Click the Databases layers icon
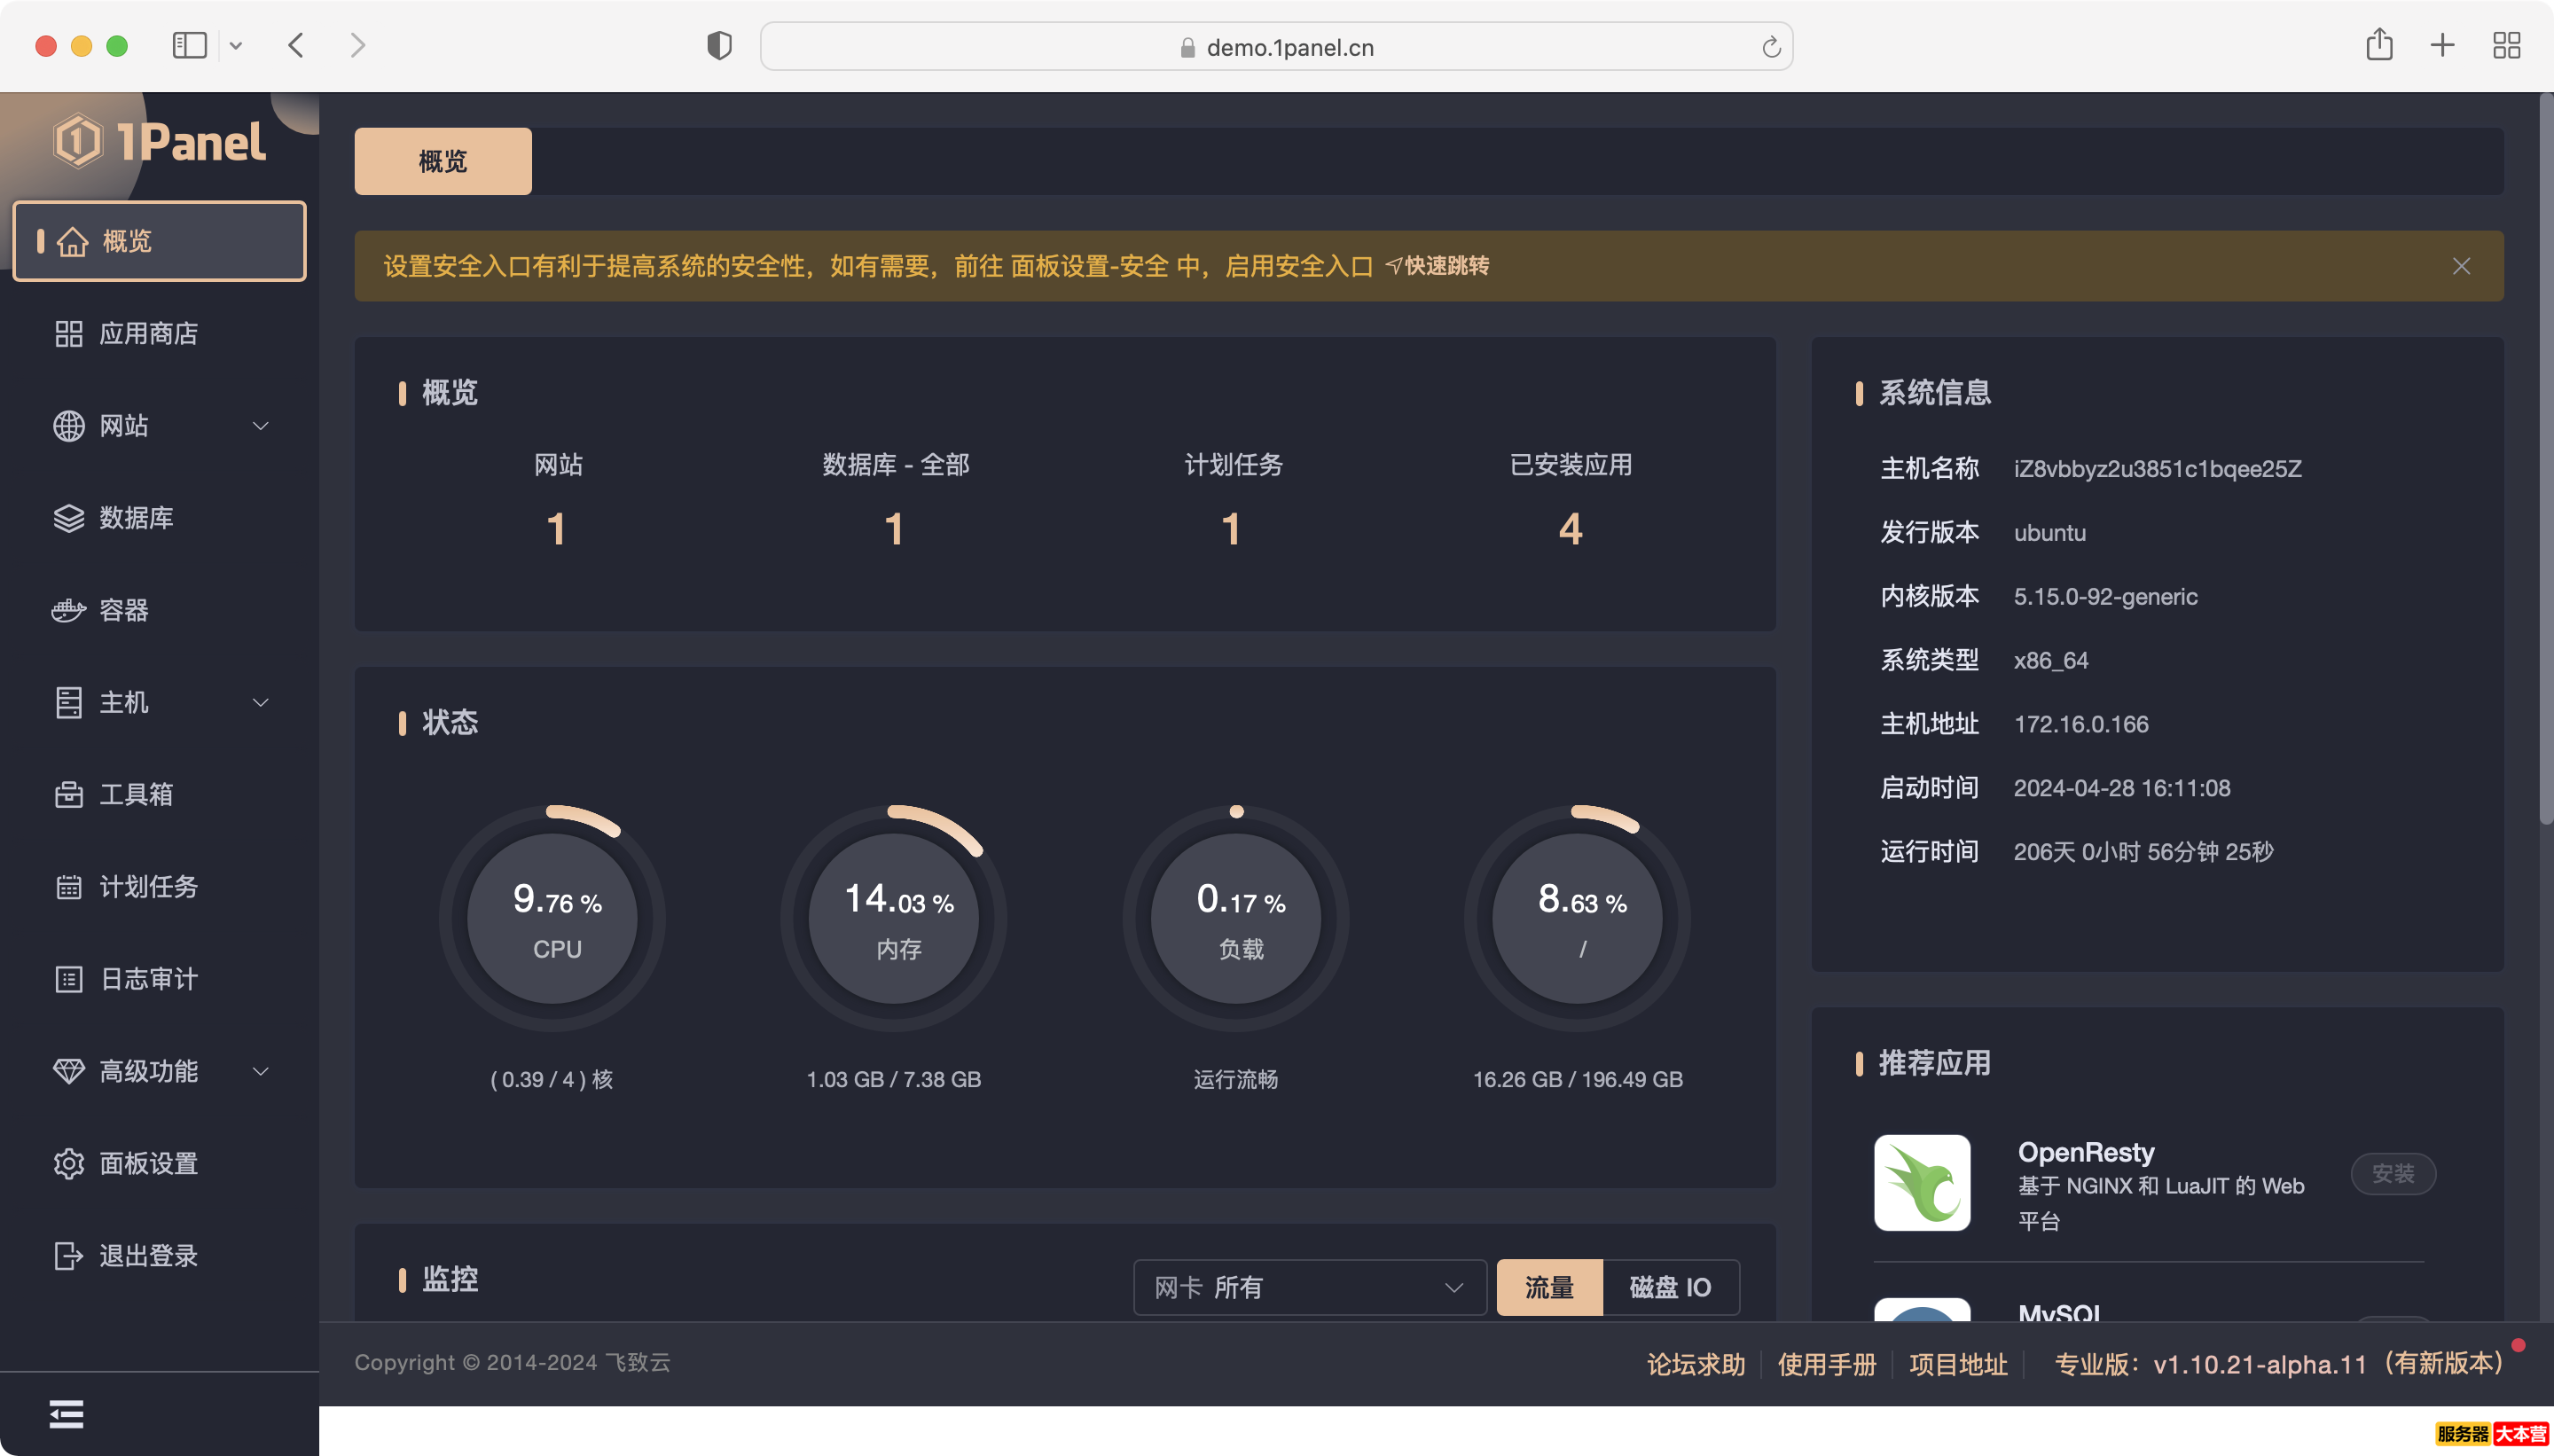Screen dimensions: 2554x1456 pos(68,518)
